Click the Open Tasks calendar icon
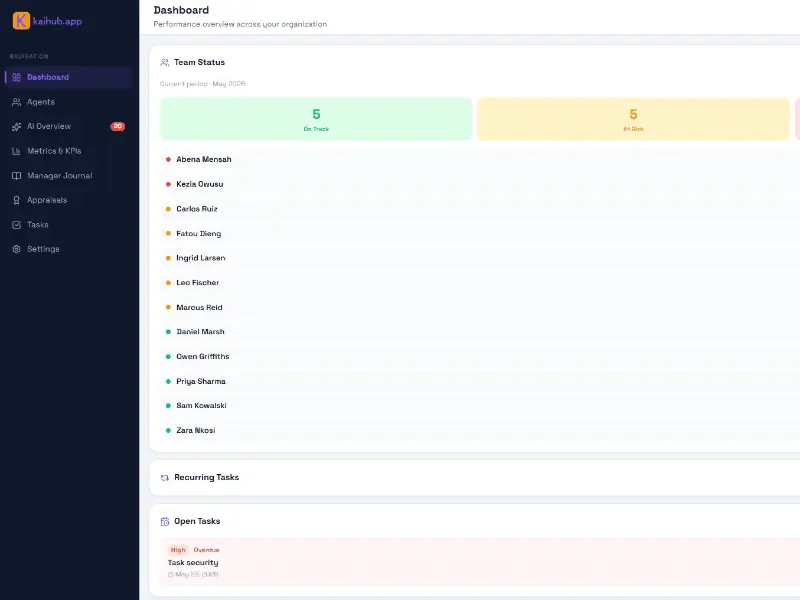 tap(164, 521)
